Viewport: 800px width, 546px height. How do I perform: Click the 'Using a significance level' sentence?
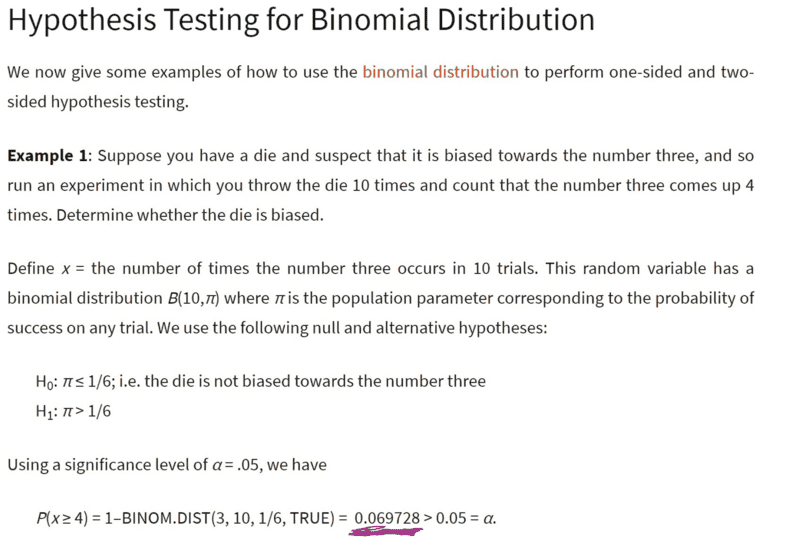(167, 465)
